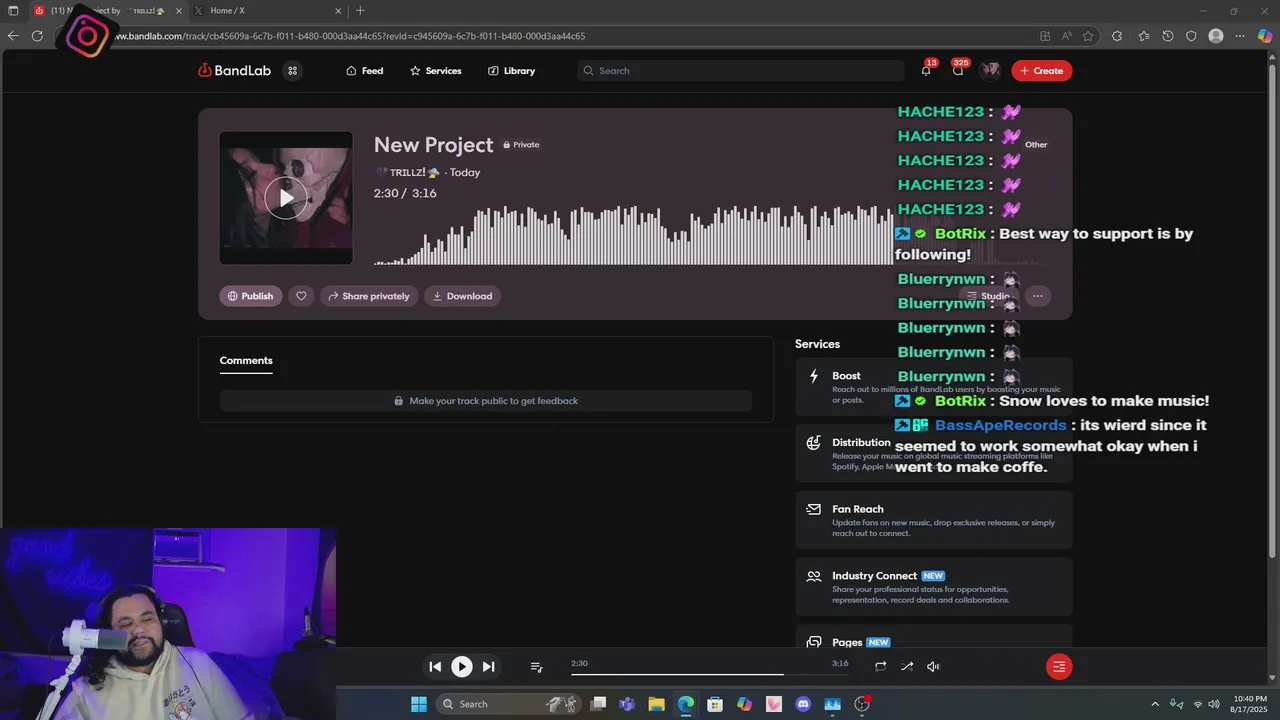The image size is (1280, 720).
Task: Play the track from cover art button
Action: [286, 198]
